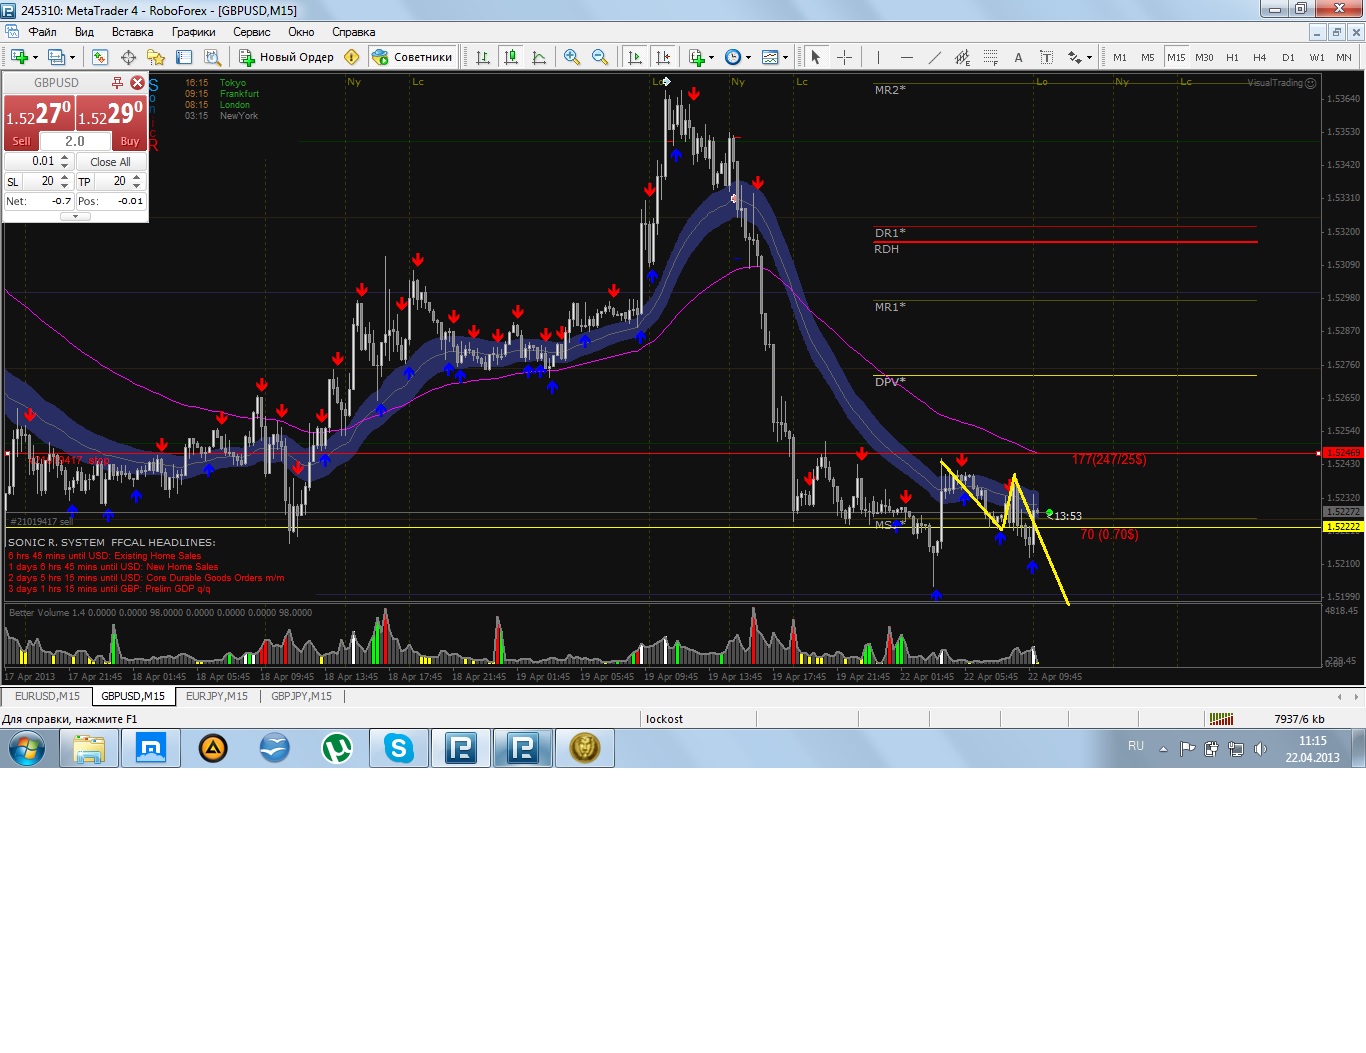The height and width of the screenshot is (1053, 1366).
Task: Toggle the Советники expert advisors button
Action: click(x=412, y=57)
